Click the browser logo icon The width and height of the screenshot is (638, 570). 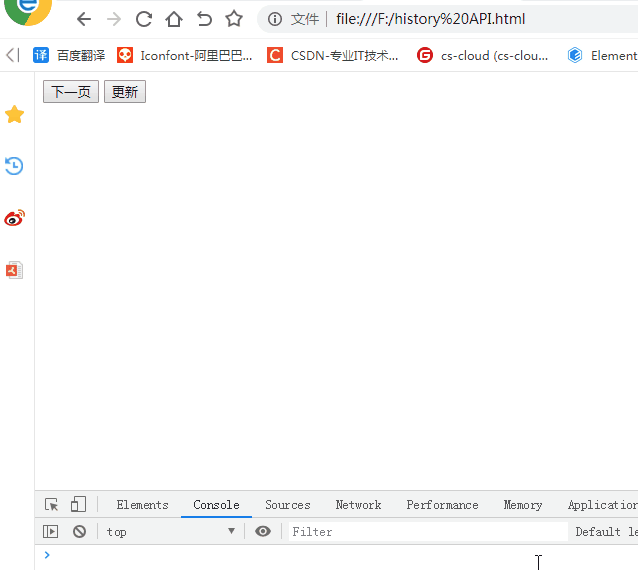(x=28, y=10)
